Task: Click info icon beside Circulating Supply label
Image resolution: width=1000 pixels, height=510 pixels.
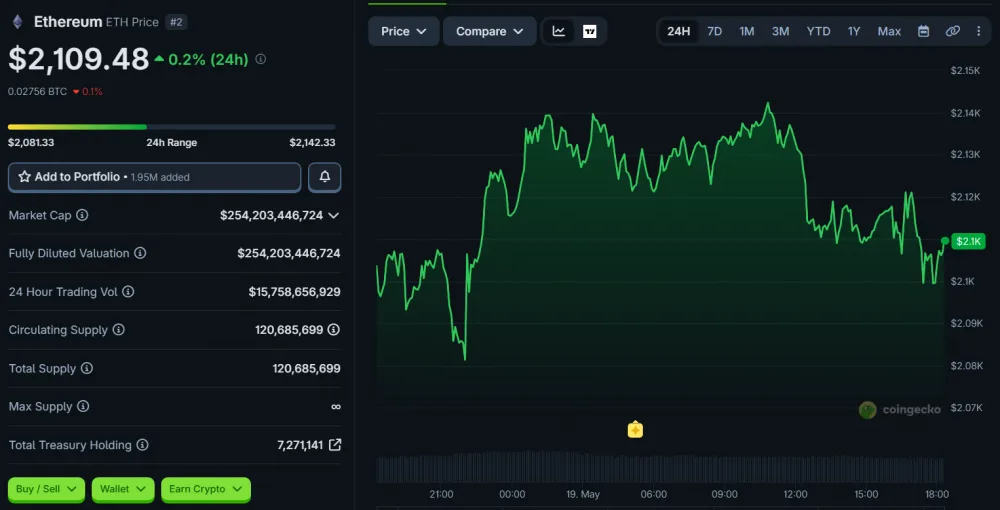Action: [x=118, y=330]
